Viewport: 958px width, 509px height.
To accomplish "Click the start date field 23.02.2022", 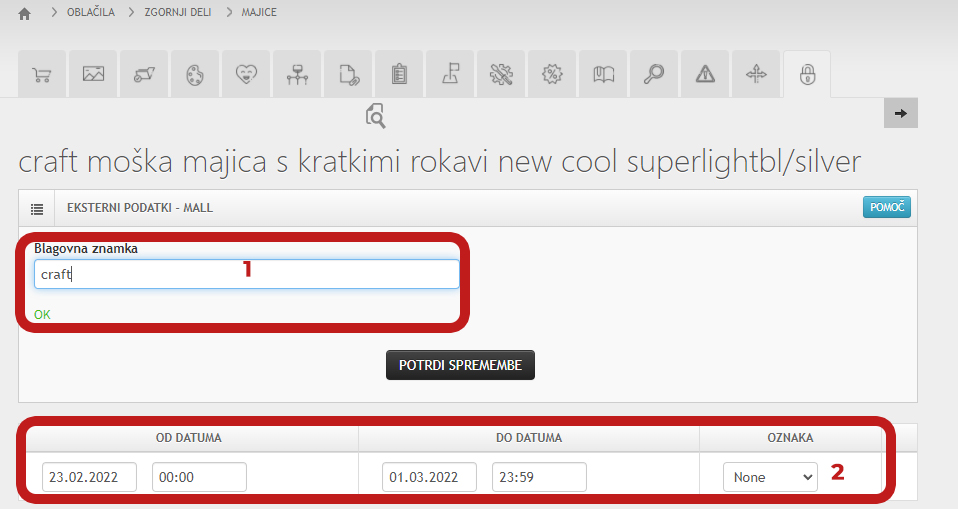I will (89, 477).
